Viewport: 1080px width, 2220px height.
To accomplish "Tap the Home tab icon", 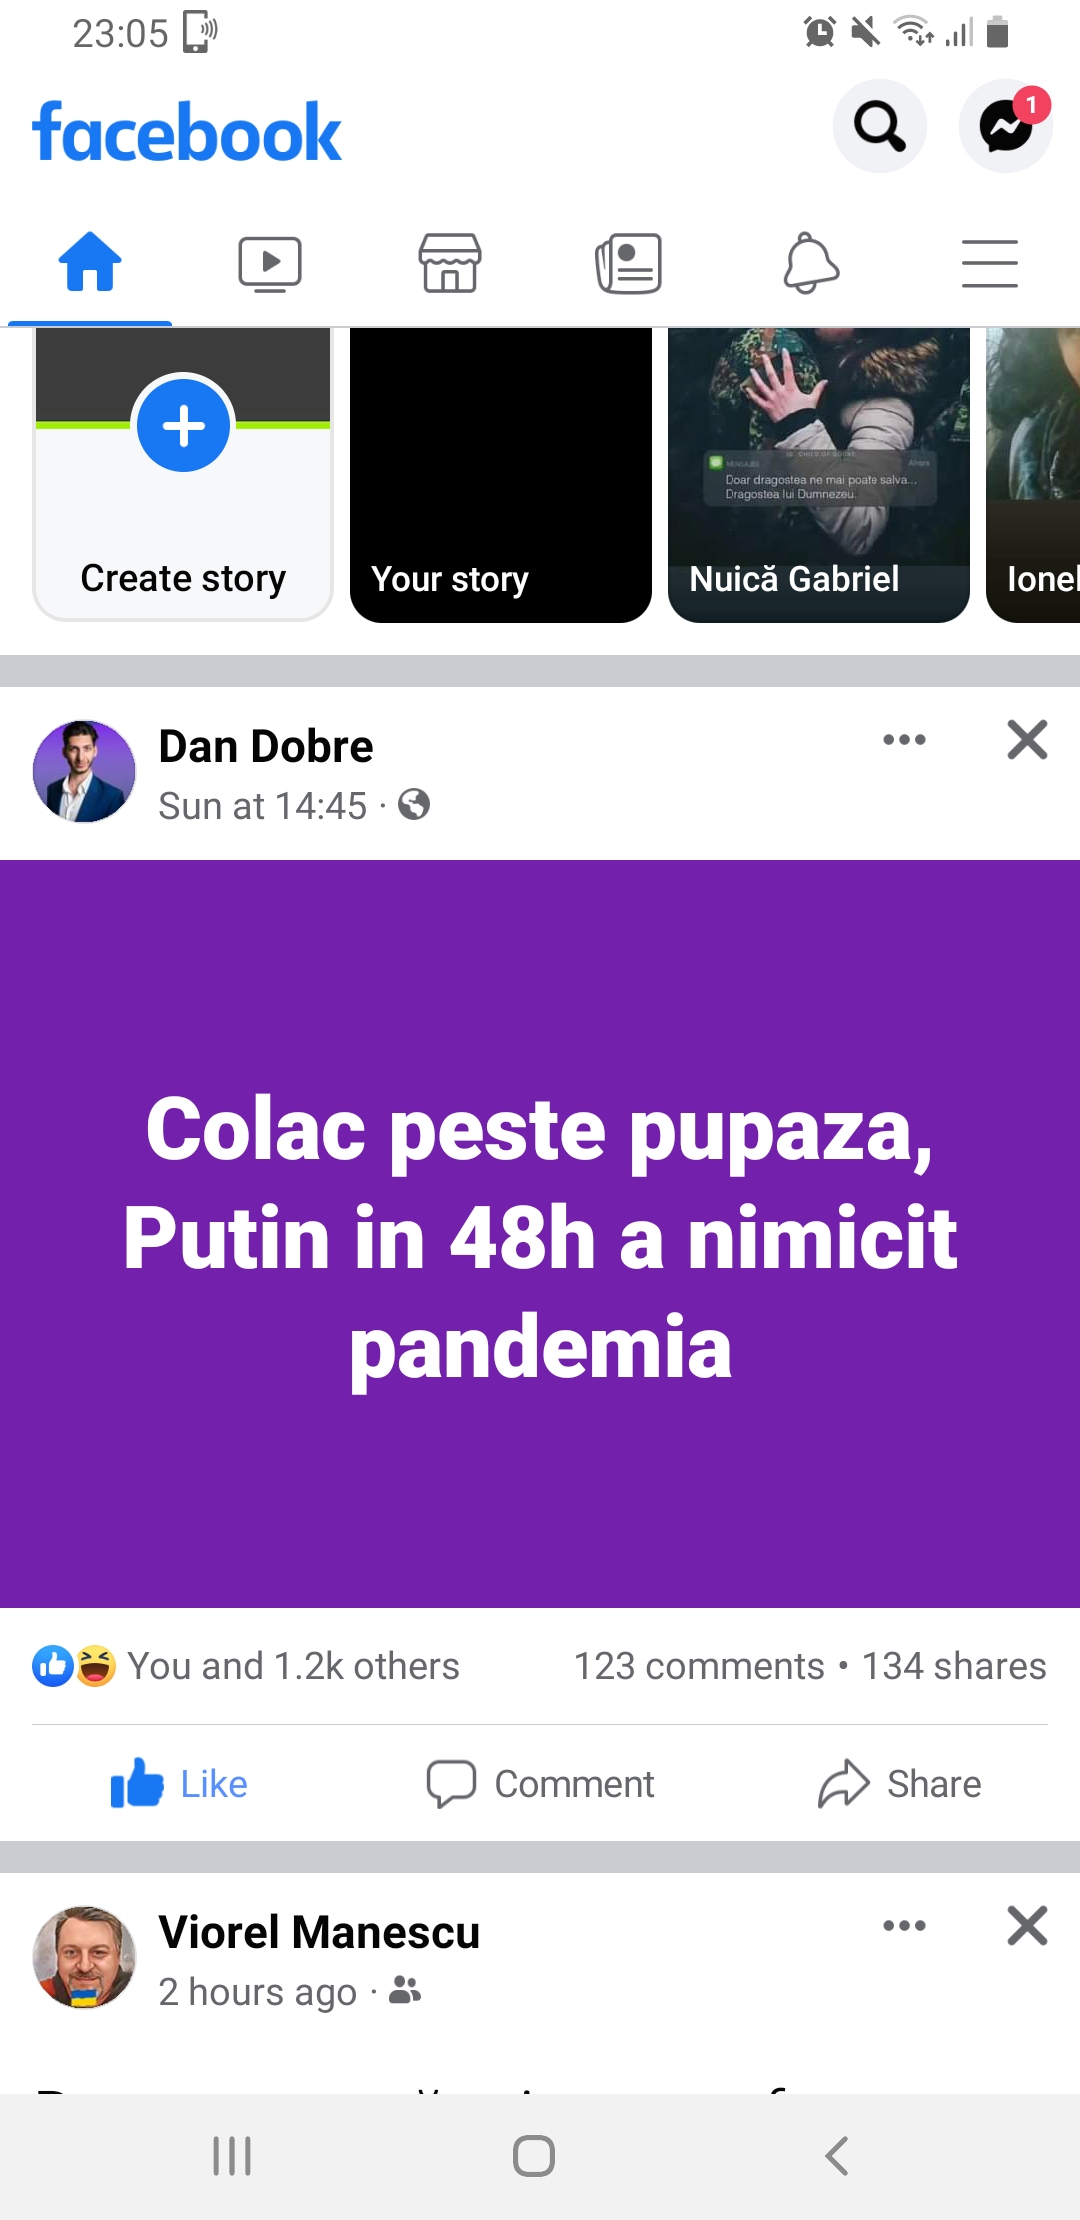I will 90,262.
